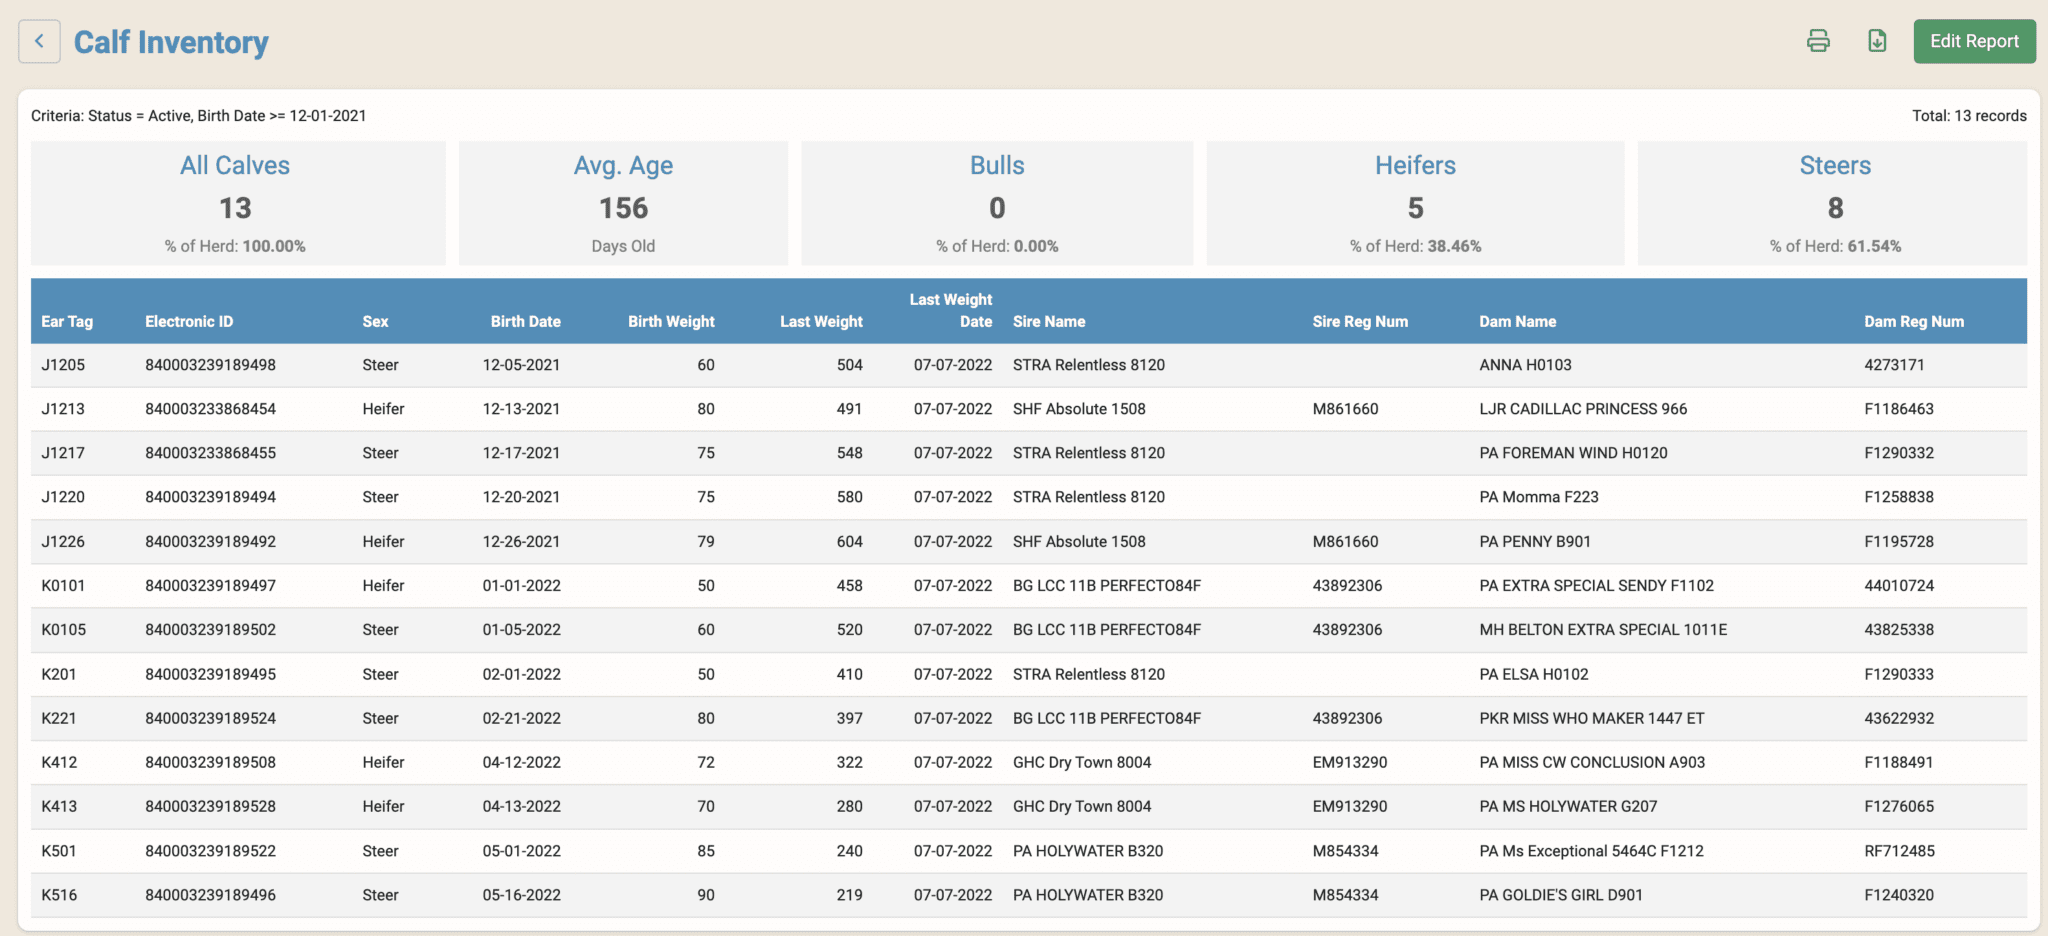The image size is (2048, 936).
Task: Select the All Calves summary card
Action: pos(237,203)
